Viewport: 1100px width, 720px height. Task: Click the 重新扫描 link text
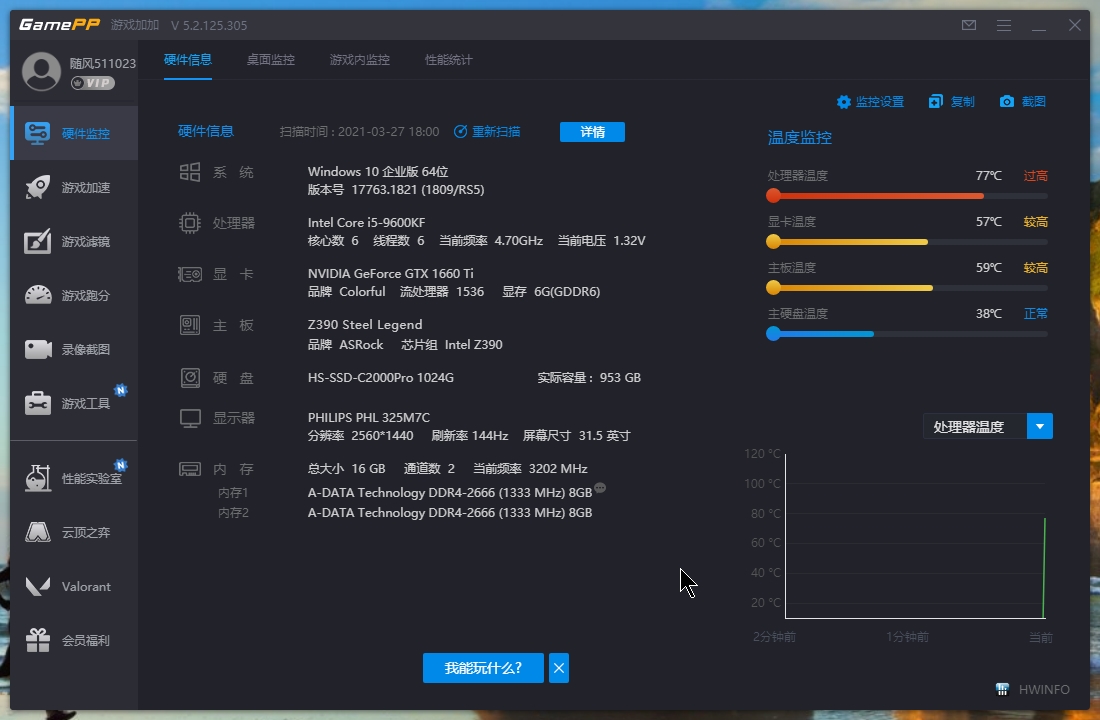(x=496, y=132)
